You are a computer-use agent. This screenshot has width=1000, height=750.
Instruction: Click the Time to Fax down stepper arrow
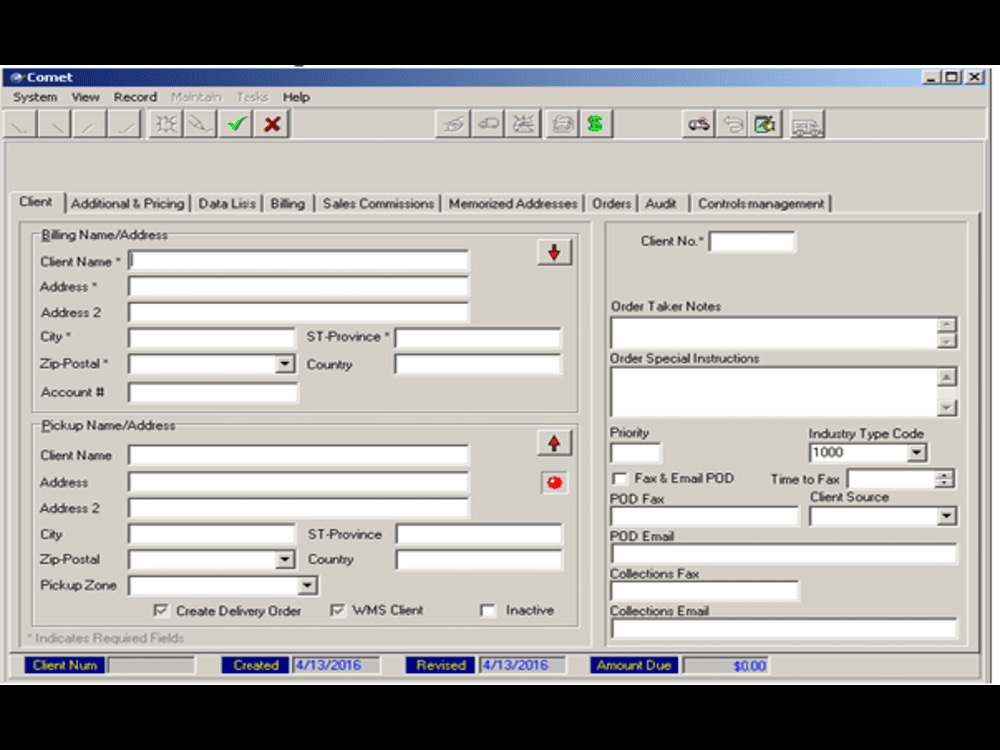pos(945,483)
